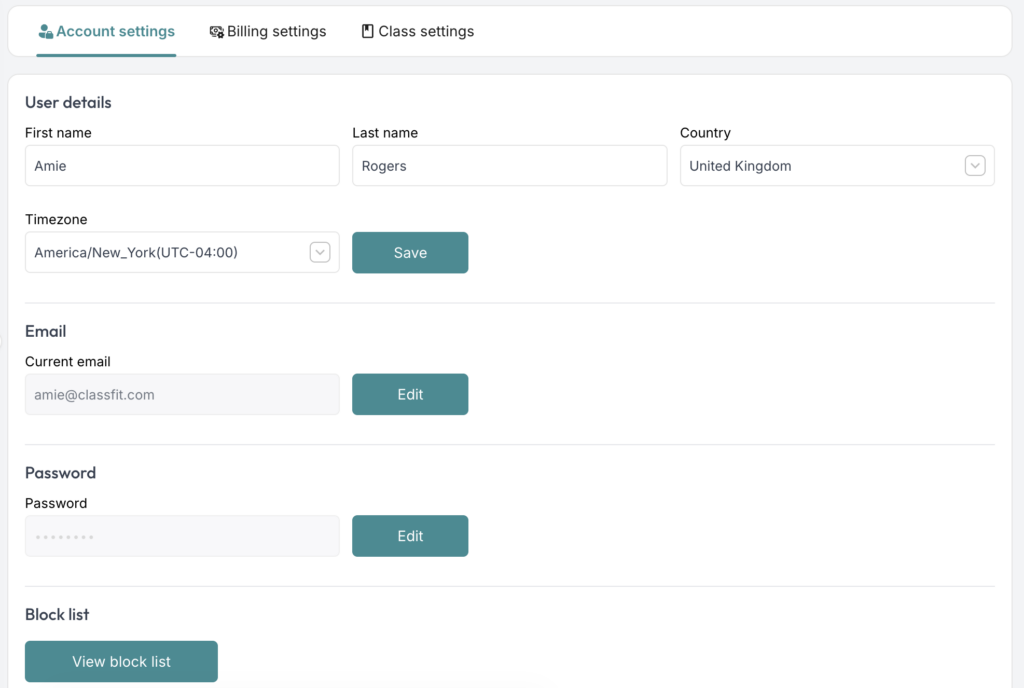Click the Block list heading
1024x688 pixels.
[x=57, y=614]
